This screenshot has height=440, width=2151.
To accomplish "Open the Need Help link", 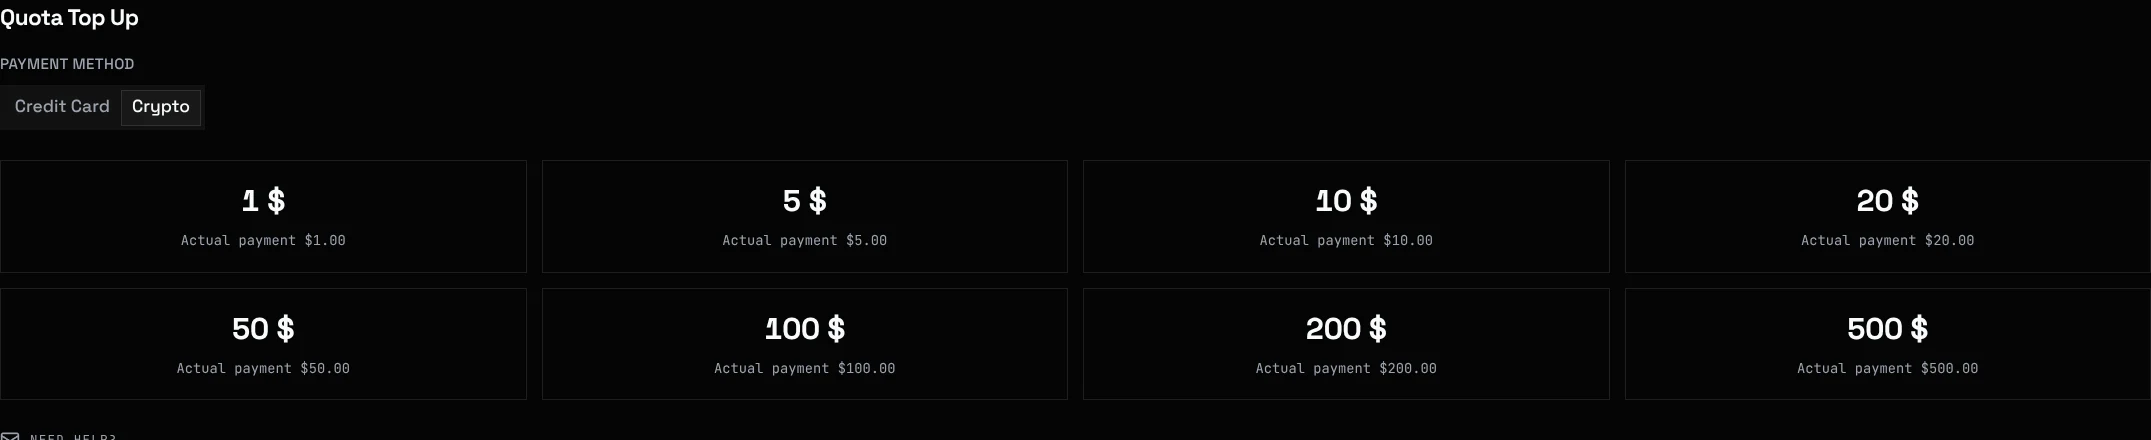I will point(73,437).
